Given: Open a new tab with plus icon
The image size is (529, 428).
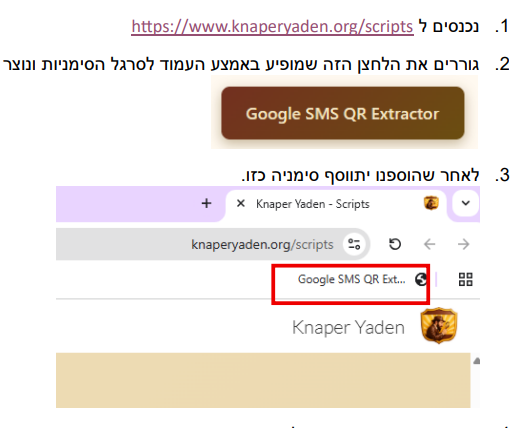Looking at the screenshot, I should point(206,203).
